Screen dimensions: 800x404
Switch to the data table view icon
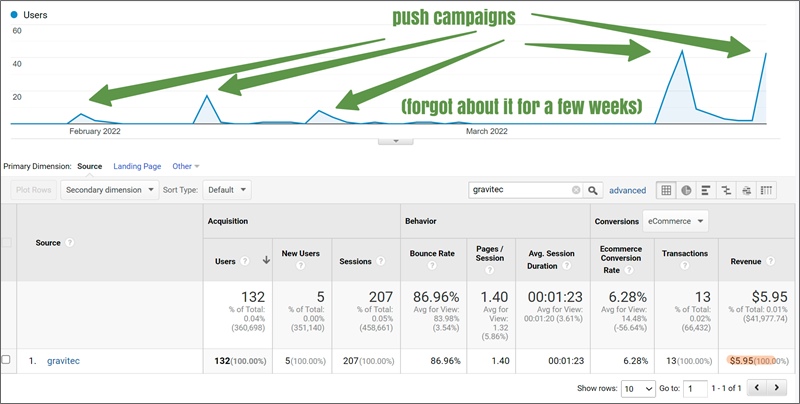tap(666, 190)
